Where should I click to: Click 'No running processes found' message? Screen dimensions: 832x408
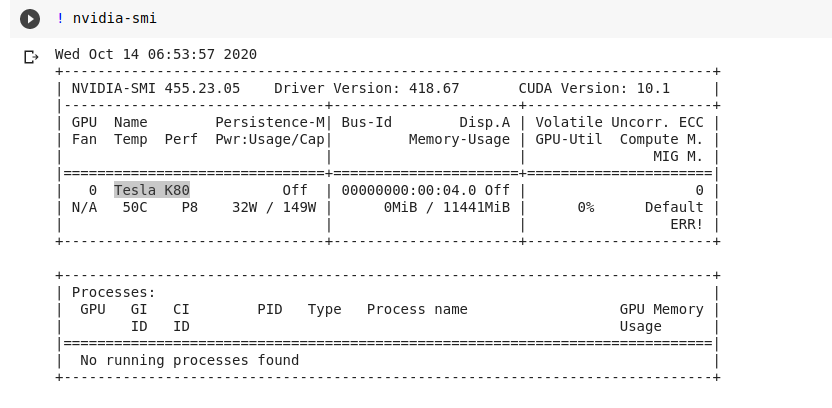[189, 360]
